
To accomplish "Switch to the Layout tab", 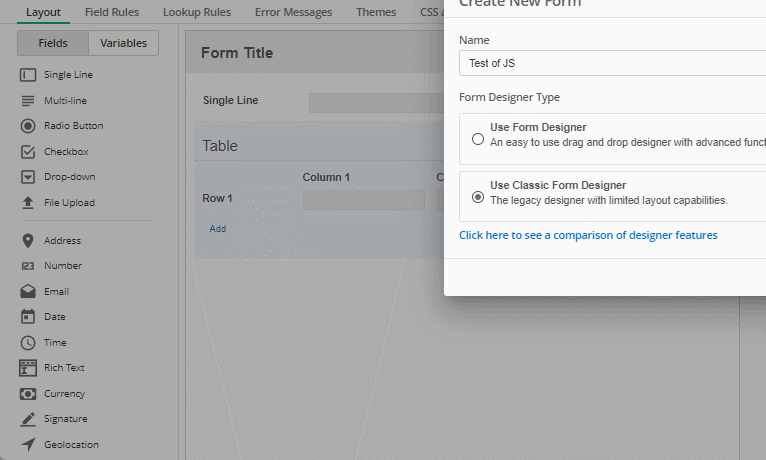I will [x=43, y=12].
